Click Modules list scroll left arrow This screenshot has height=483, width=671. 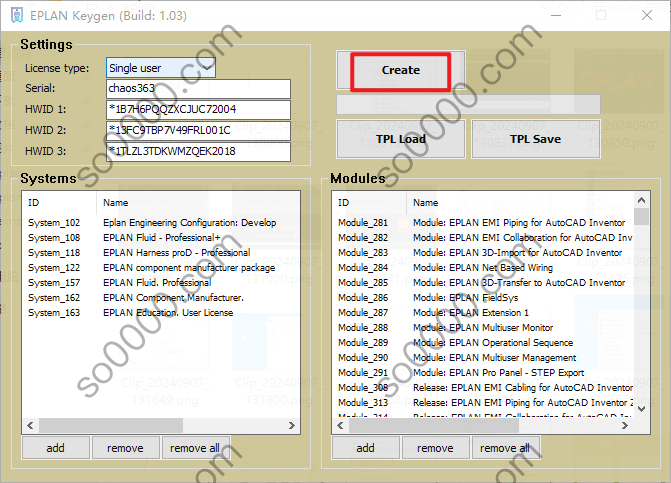[x=340, y=426]
